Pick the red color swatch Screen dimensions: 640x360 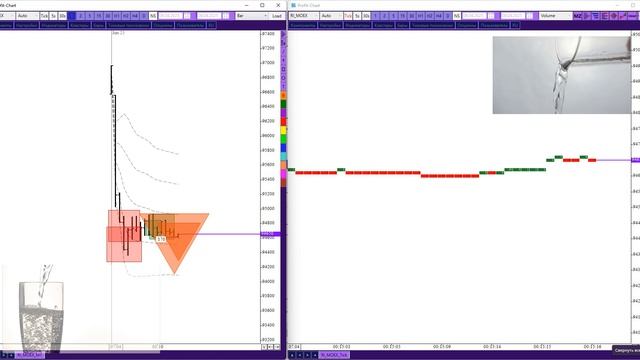click(283, 121)
